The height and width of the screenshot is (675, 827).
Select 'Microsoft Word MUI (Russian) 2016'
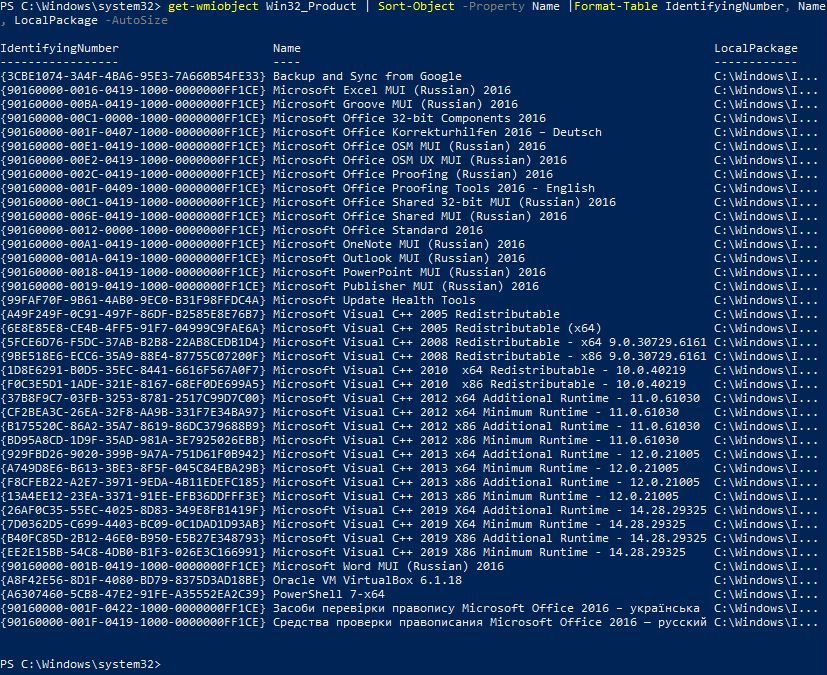(388, 566)
